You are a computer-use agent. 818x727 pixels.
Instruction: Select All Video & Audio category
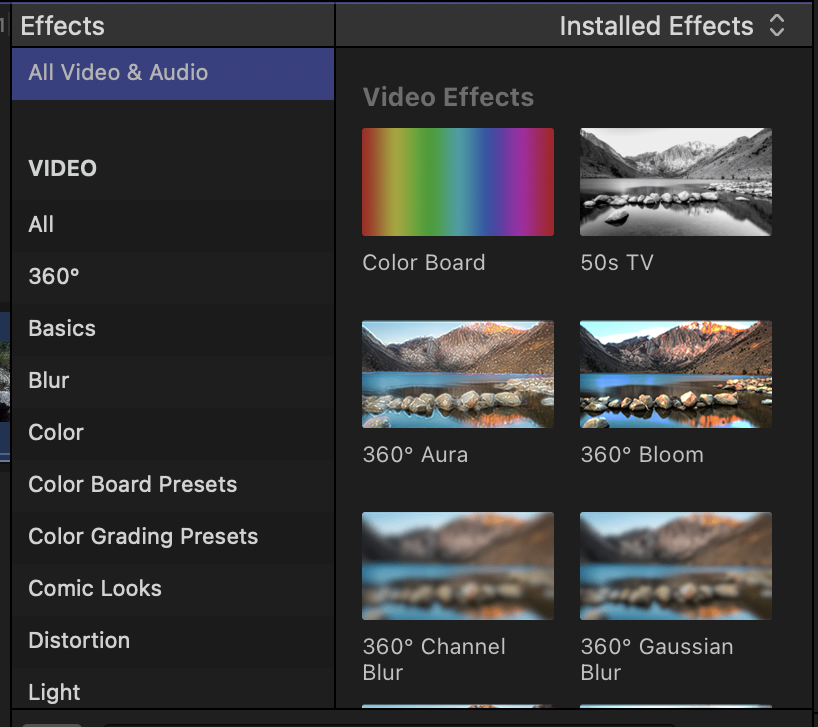pos(173,74)
